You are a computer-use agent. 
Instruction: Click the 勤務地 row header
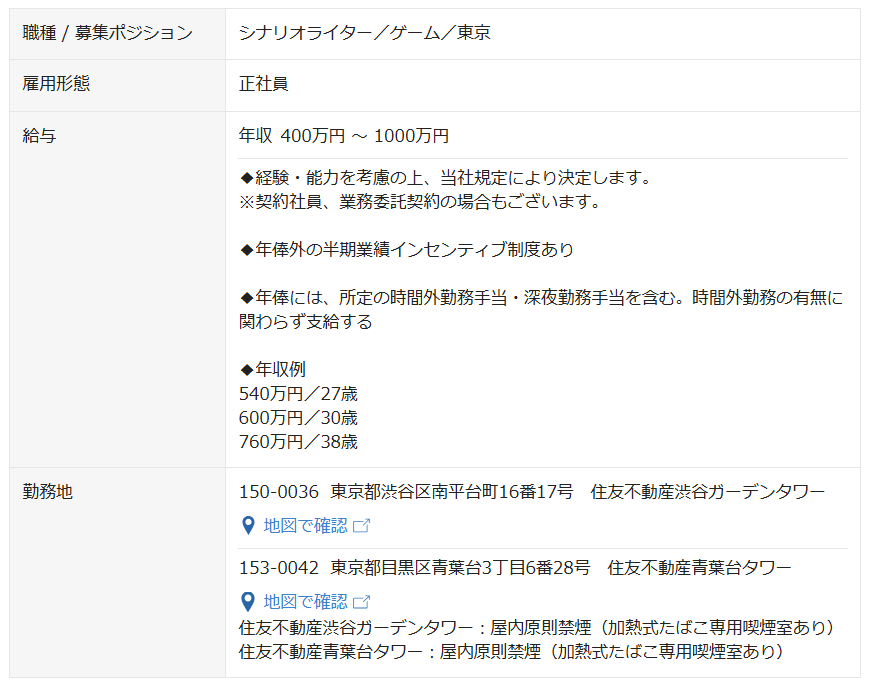[x=47, y=492]
